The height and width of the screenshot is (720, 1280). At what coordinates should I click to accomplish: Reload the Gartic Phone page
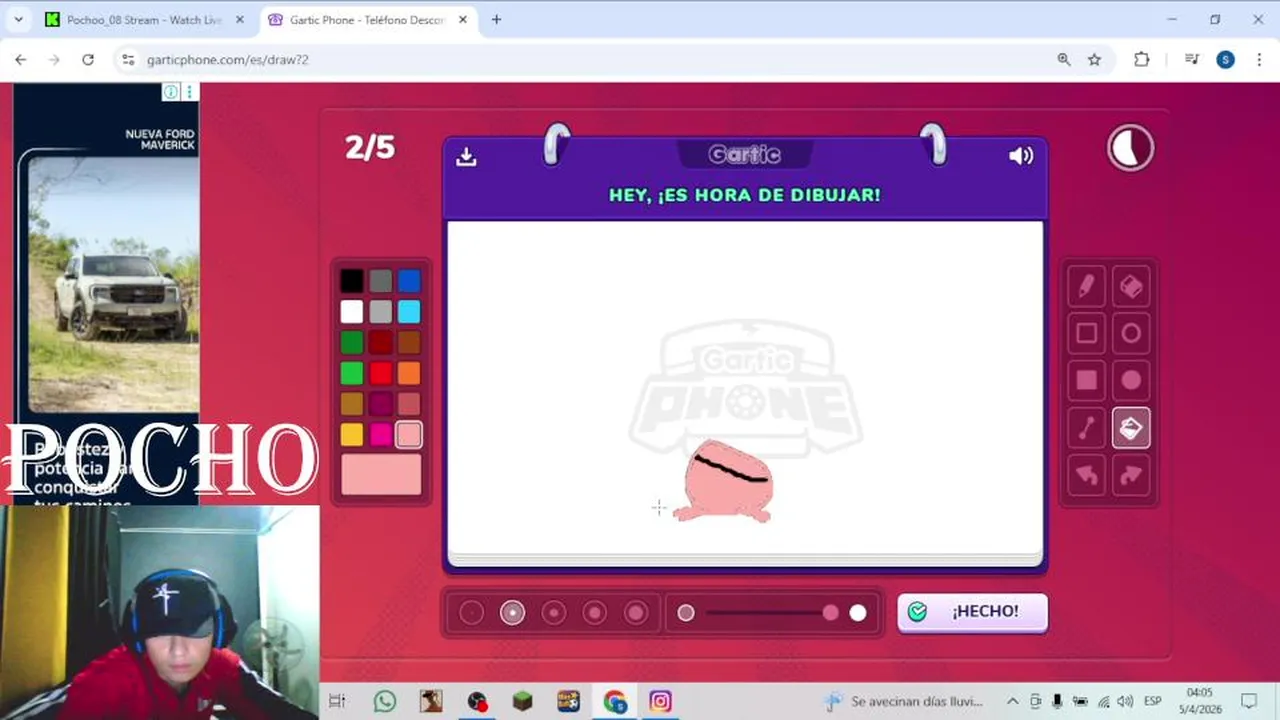(88, 60)
